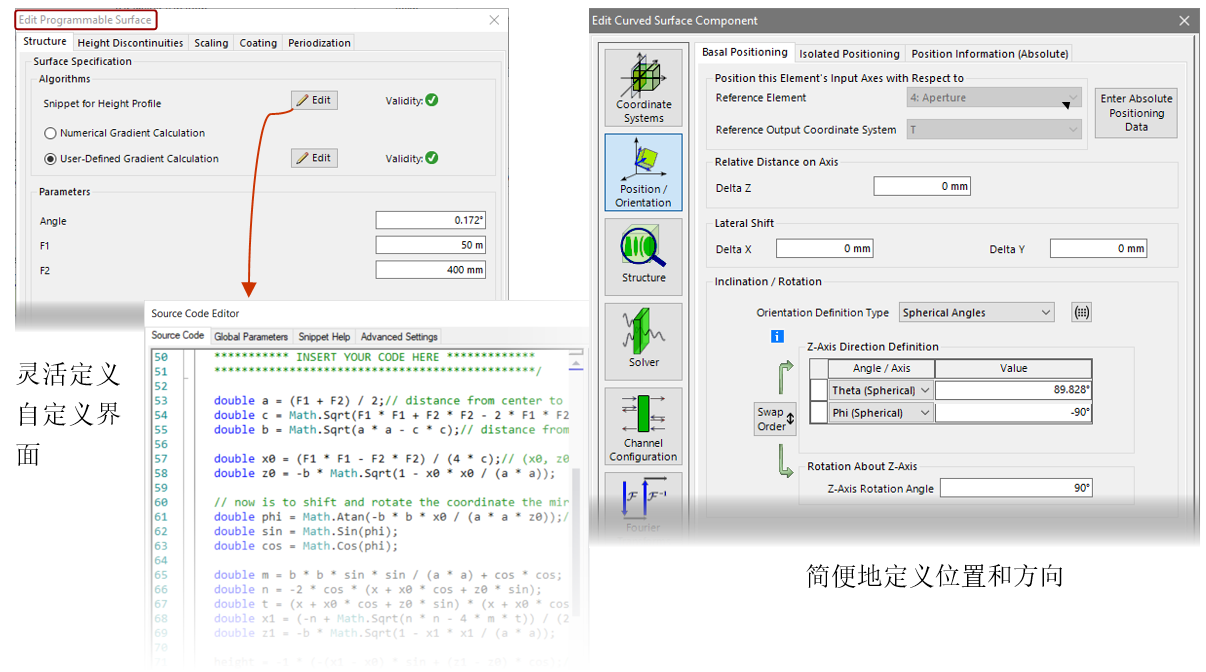Switch to Coating tab
Image resolution: width=1206 pixels, height=672 pixels.
[x=258, y=43]
